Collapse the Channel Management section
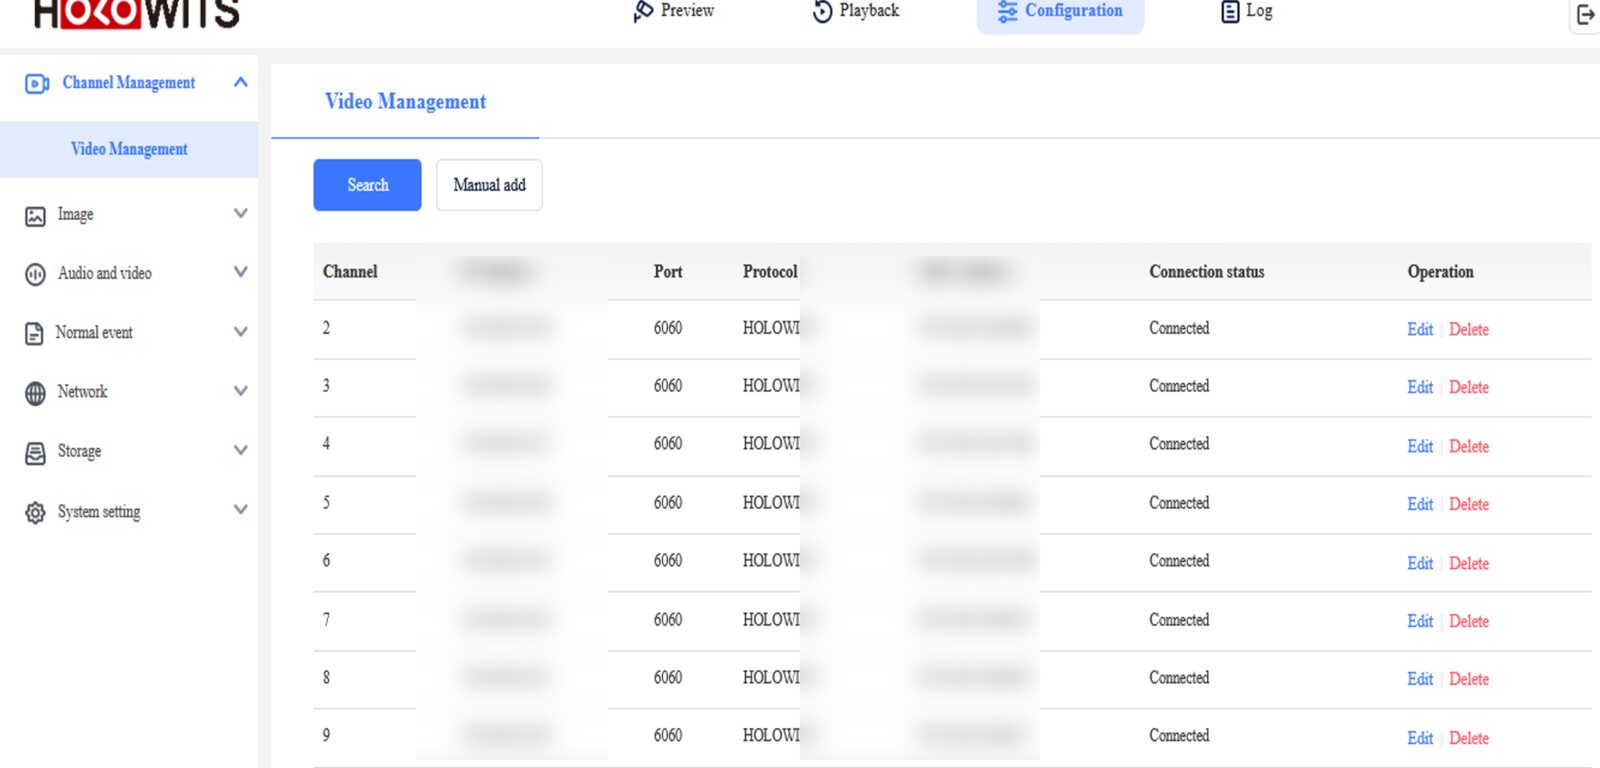Viewport: 1600px width, 768px height. pos(240,83)
